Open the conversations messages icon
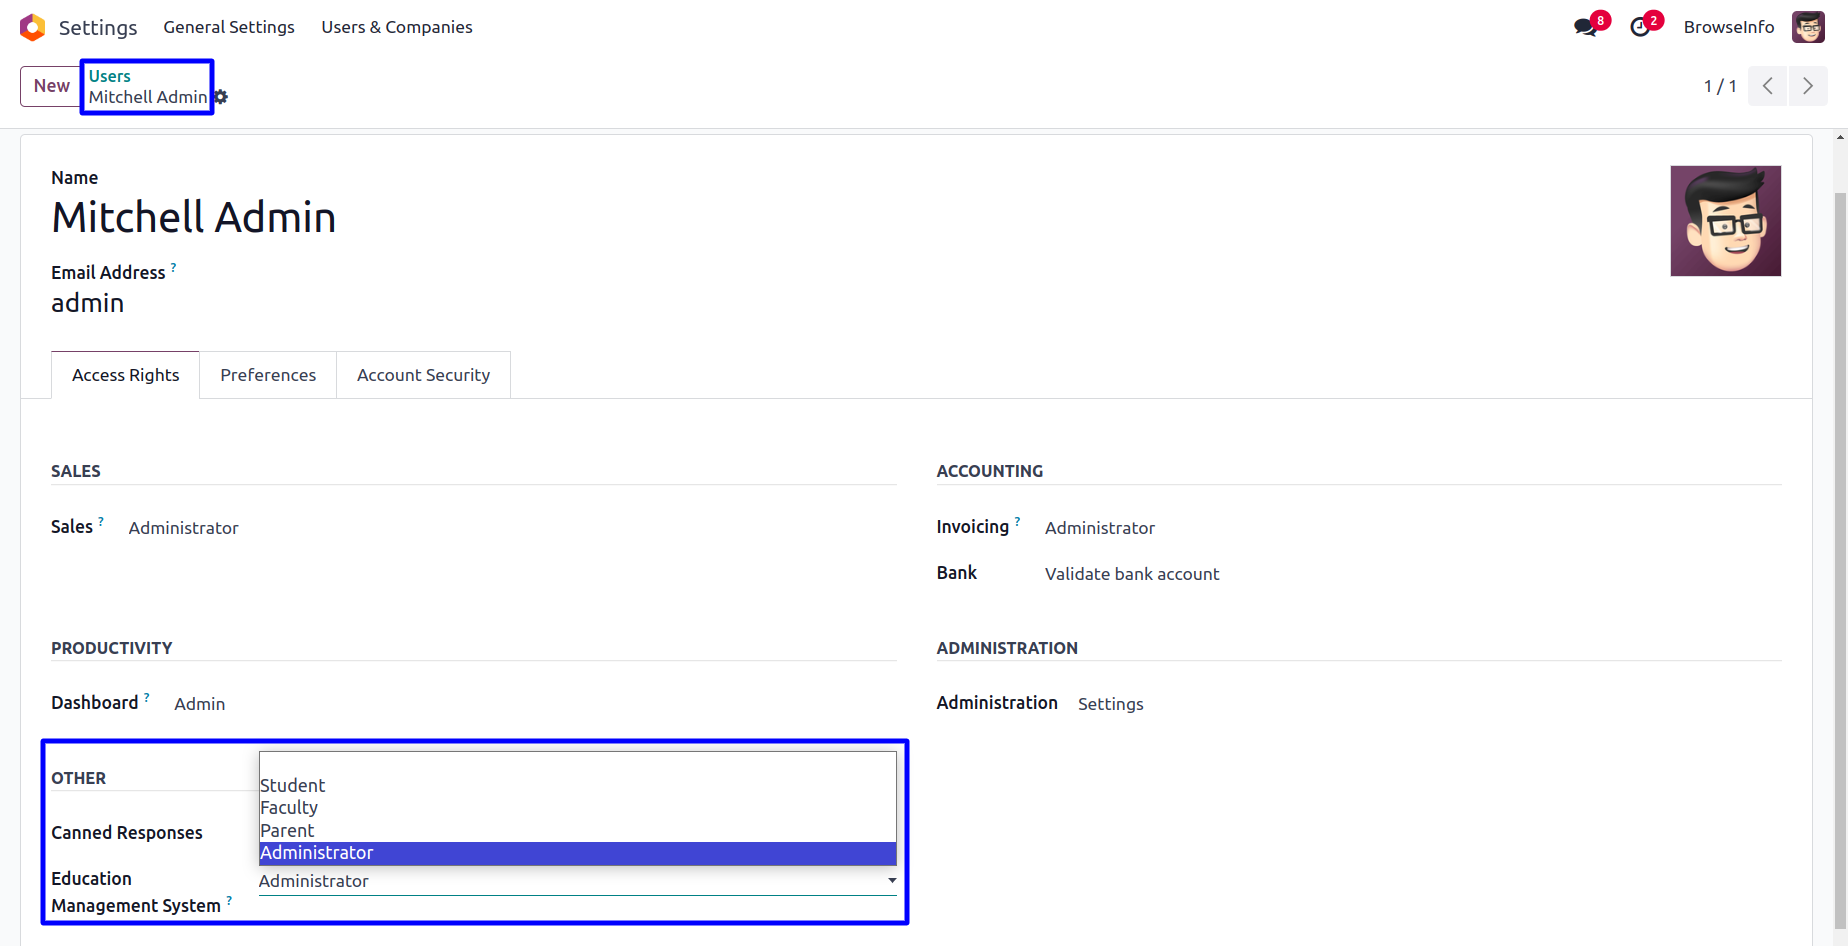Screen dimensions: 1848x946 click(x=1586, y=27)
